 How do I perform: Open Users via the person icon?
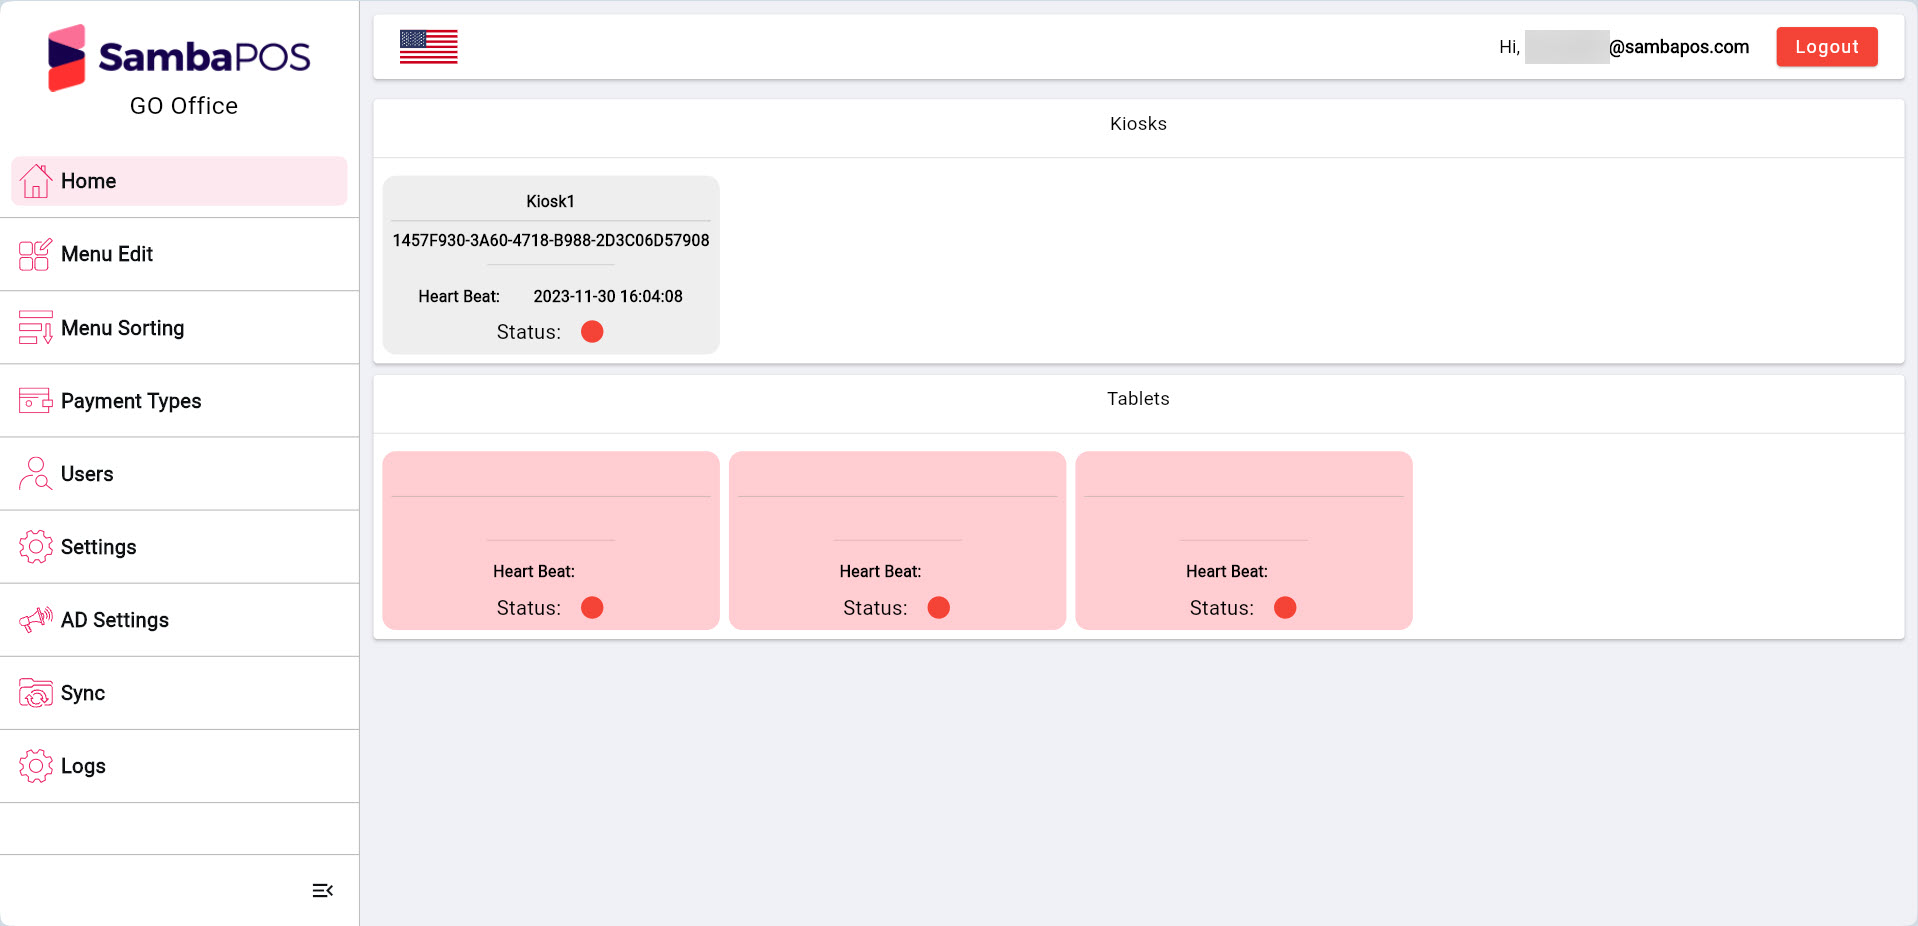pos(36,473)
